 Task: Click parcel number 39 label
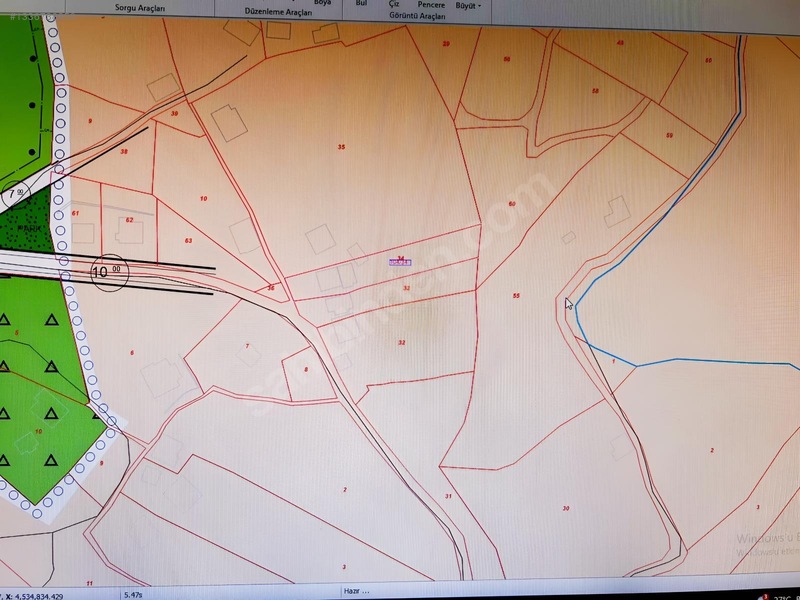pyautogui.click(x=174, y=113)
